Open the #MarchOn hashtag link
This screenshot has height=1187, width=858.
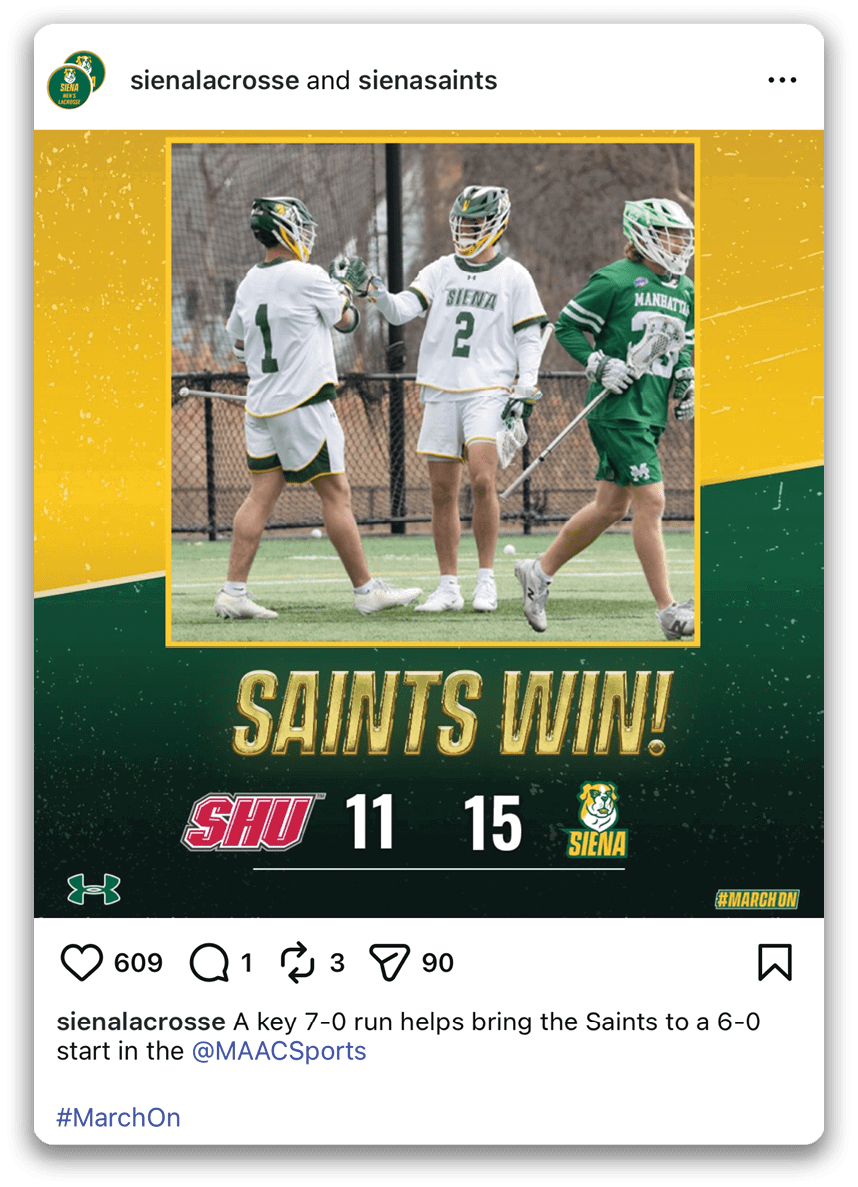click(118, 1117)
